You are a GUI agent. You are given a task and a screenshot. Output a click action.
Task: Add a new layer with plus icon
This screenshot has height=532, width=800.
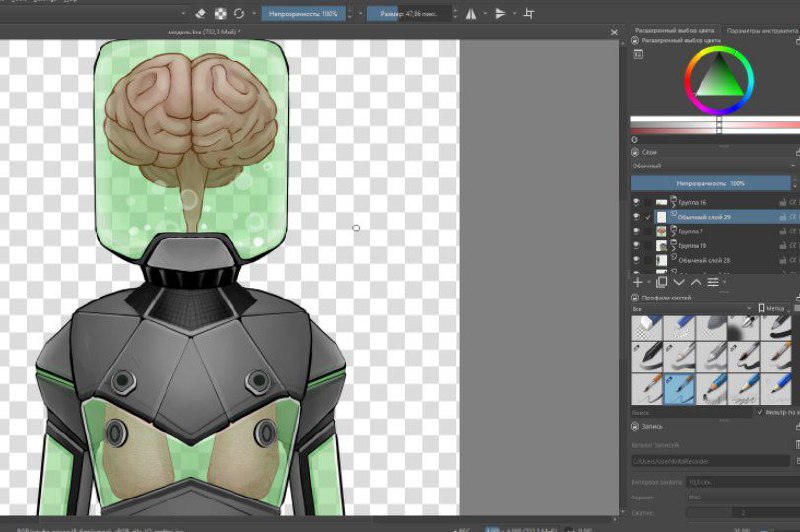click(x=638, y=282)
